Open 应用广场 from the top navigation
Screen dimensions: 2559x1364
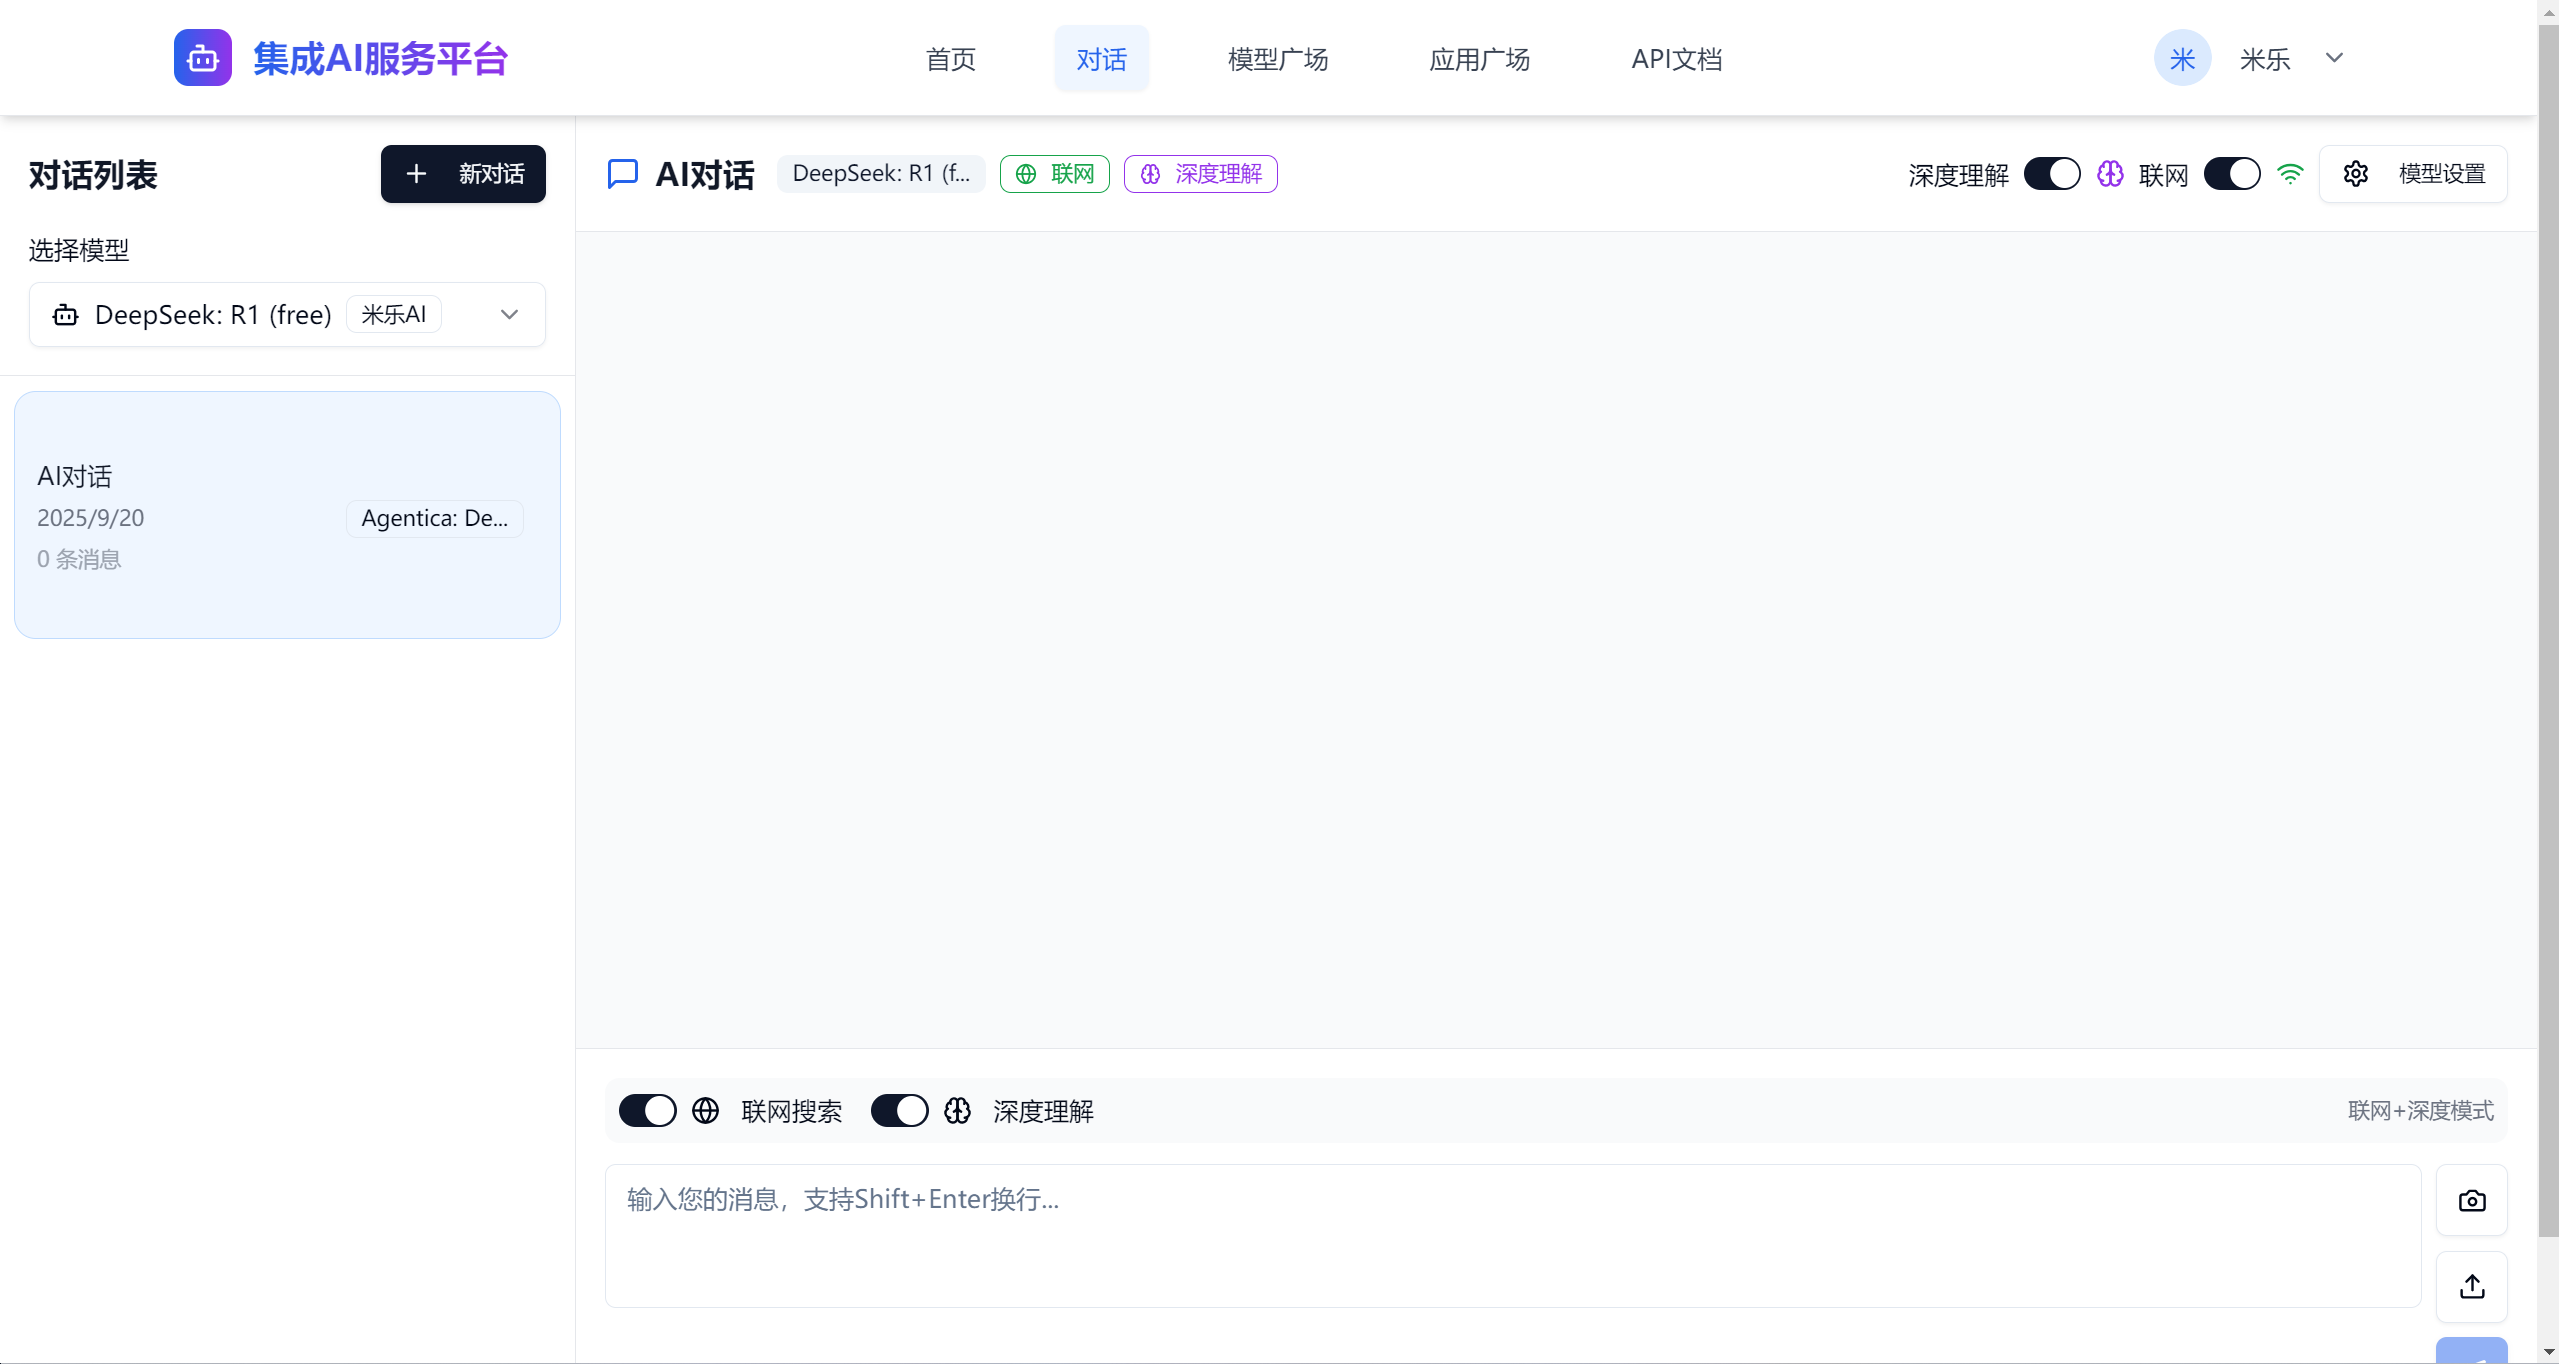1479,59
